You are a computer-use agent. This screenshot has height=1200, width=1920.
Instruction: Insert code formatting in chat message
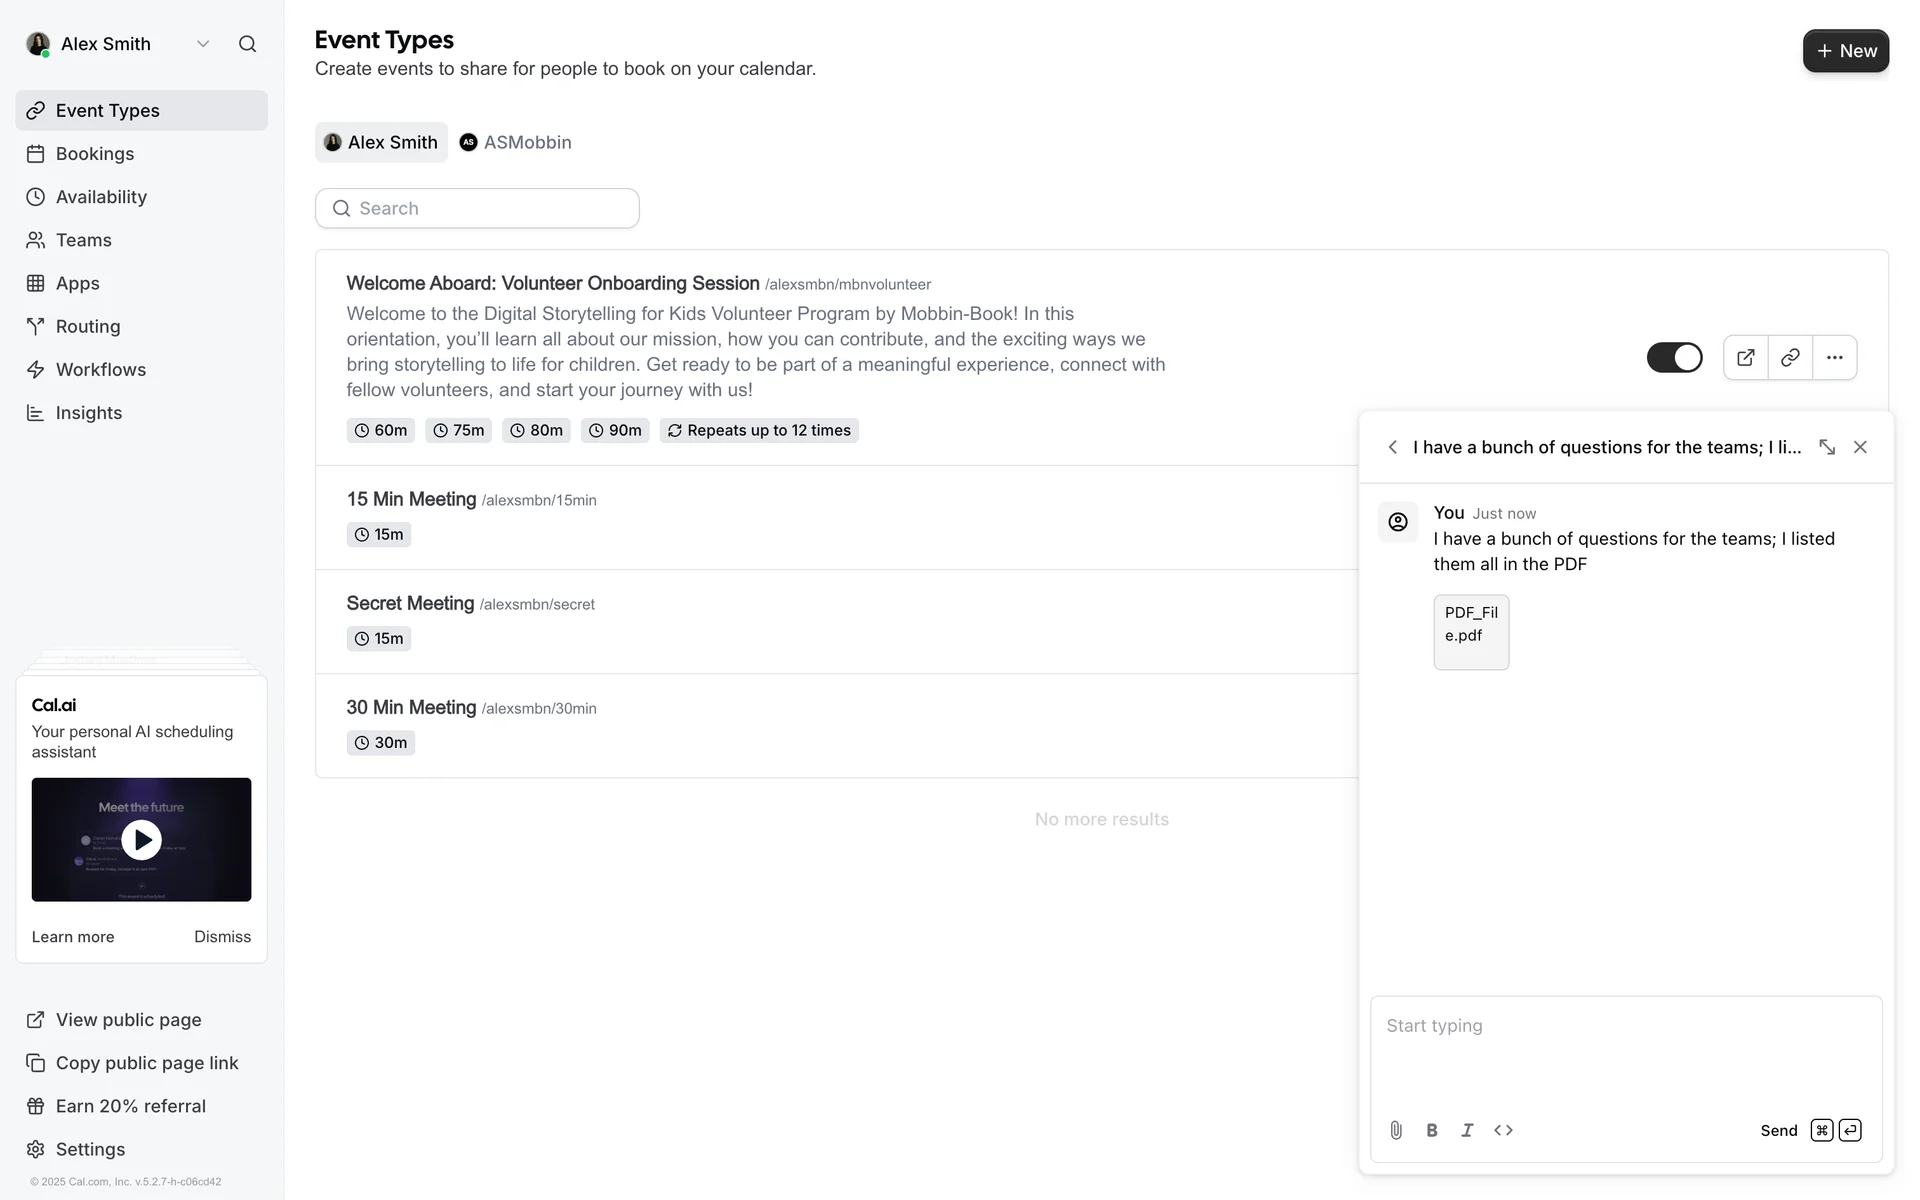point(1503,1130)
